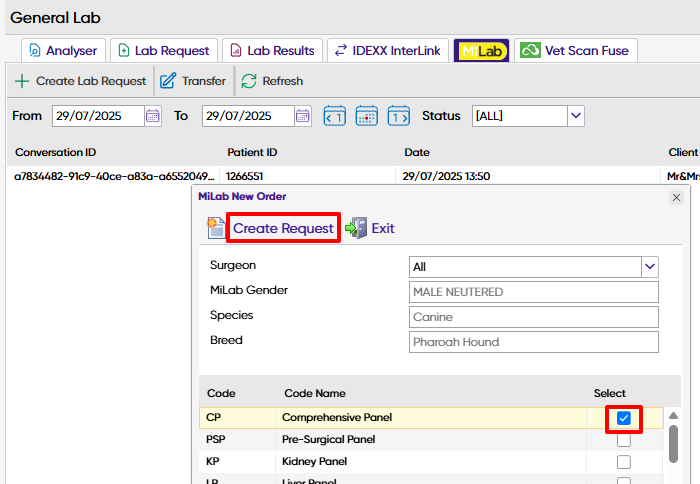Image resolution: width=700 pixels, height=484 pixels.
Task: Select the Kidney Panel row
Action: tap(431, 461)
